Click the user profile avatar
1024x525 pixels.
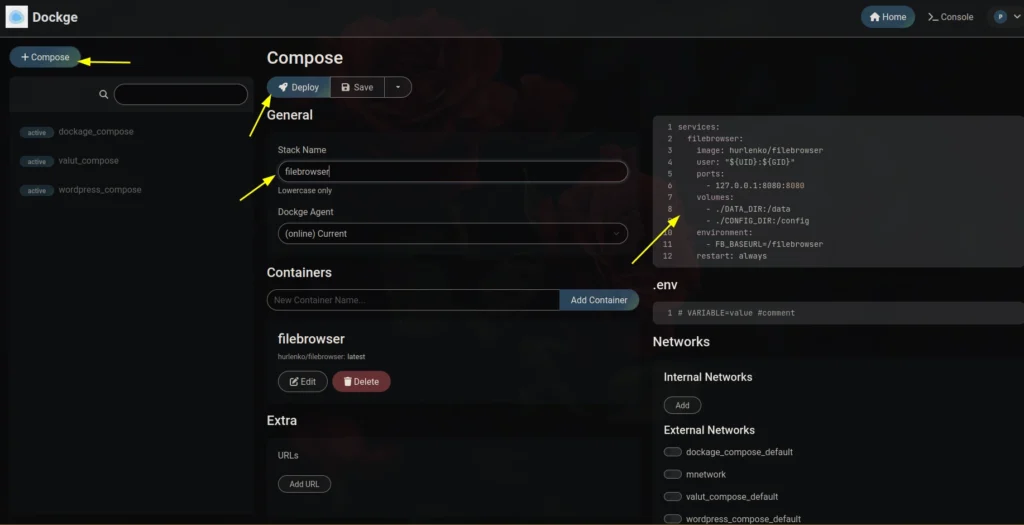[1000, 17]
